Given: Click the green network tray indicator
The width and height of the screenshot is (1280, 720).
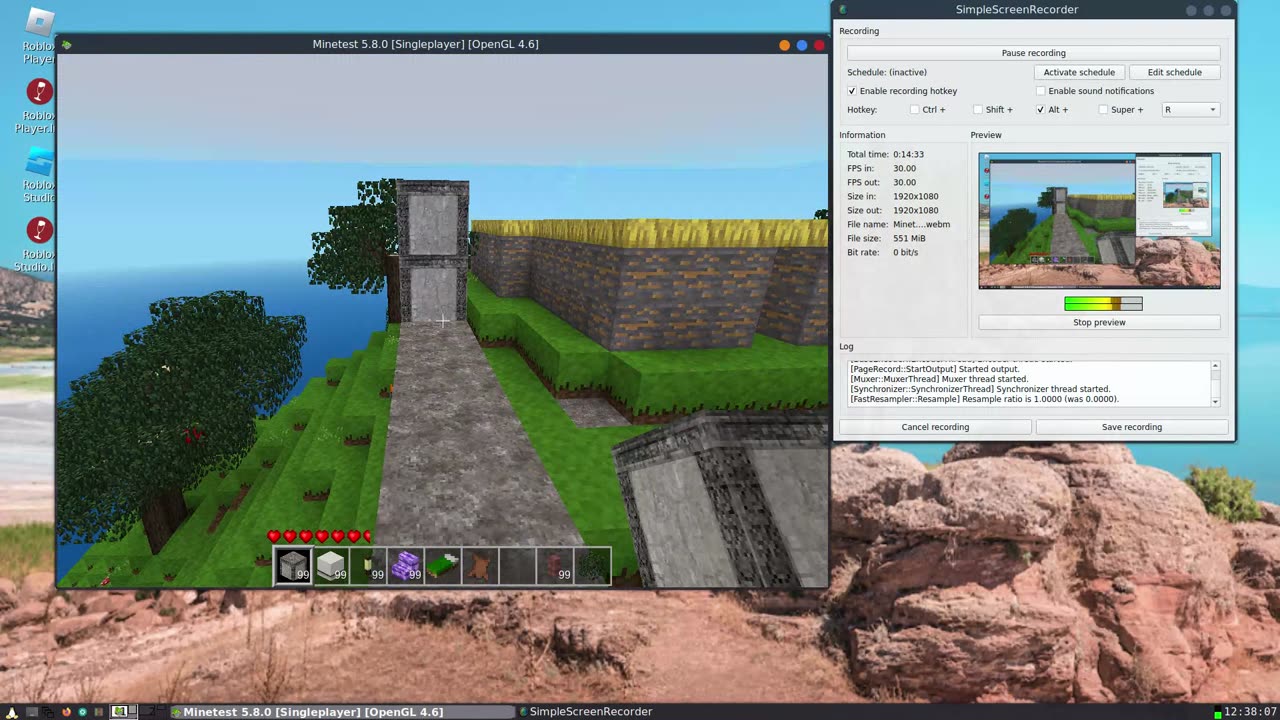Looking at the screenshot, I should (x=1217, y=713).
